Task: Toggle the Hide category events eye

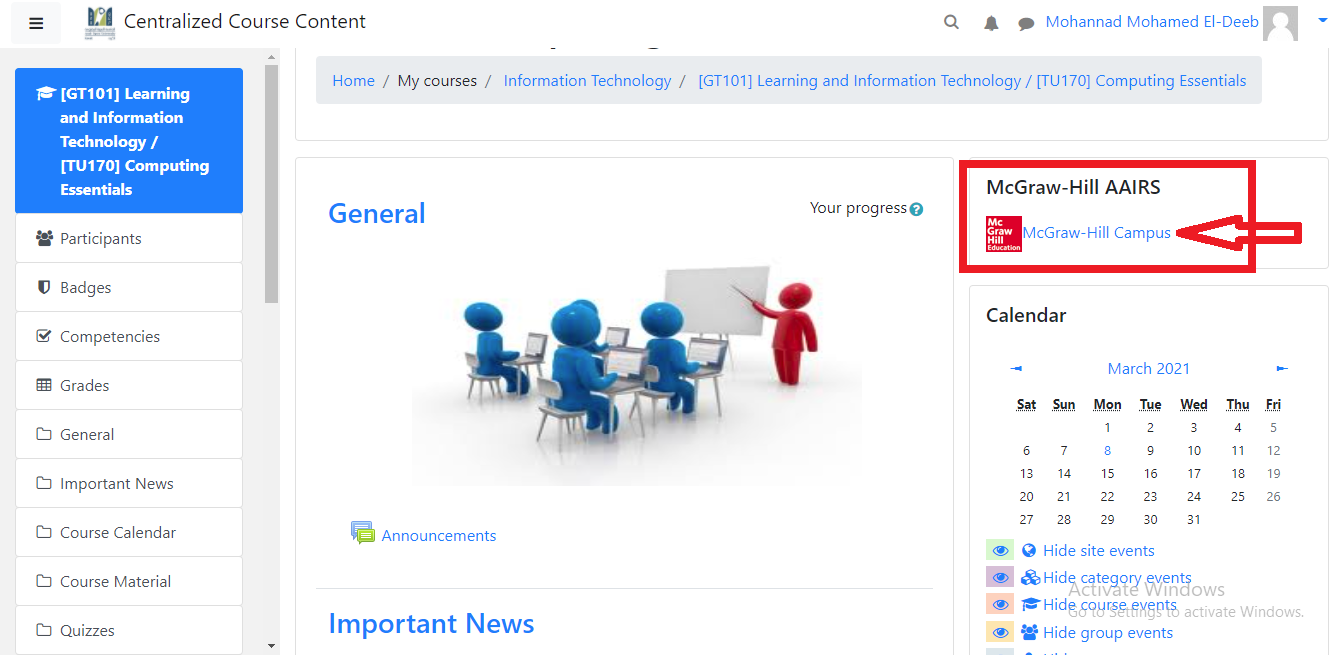Action: [1000, 577]
